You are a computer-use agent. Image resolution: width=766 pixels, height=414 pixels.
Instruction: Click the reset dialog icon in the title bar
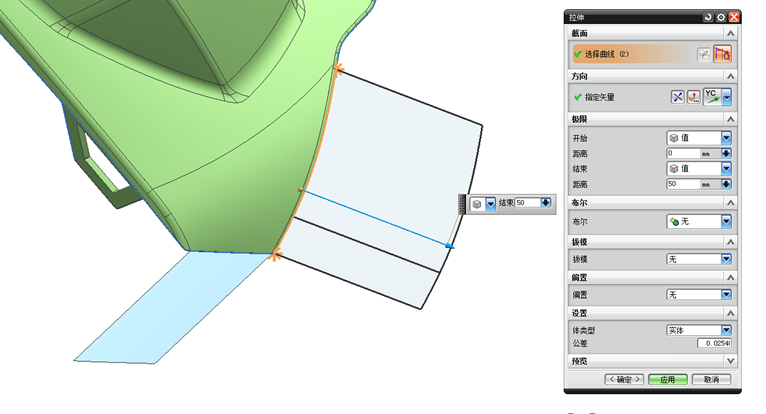pyautogui.click(x=708, y=17)
